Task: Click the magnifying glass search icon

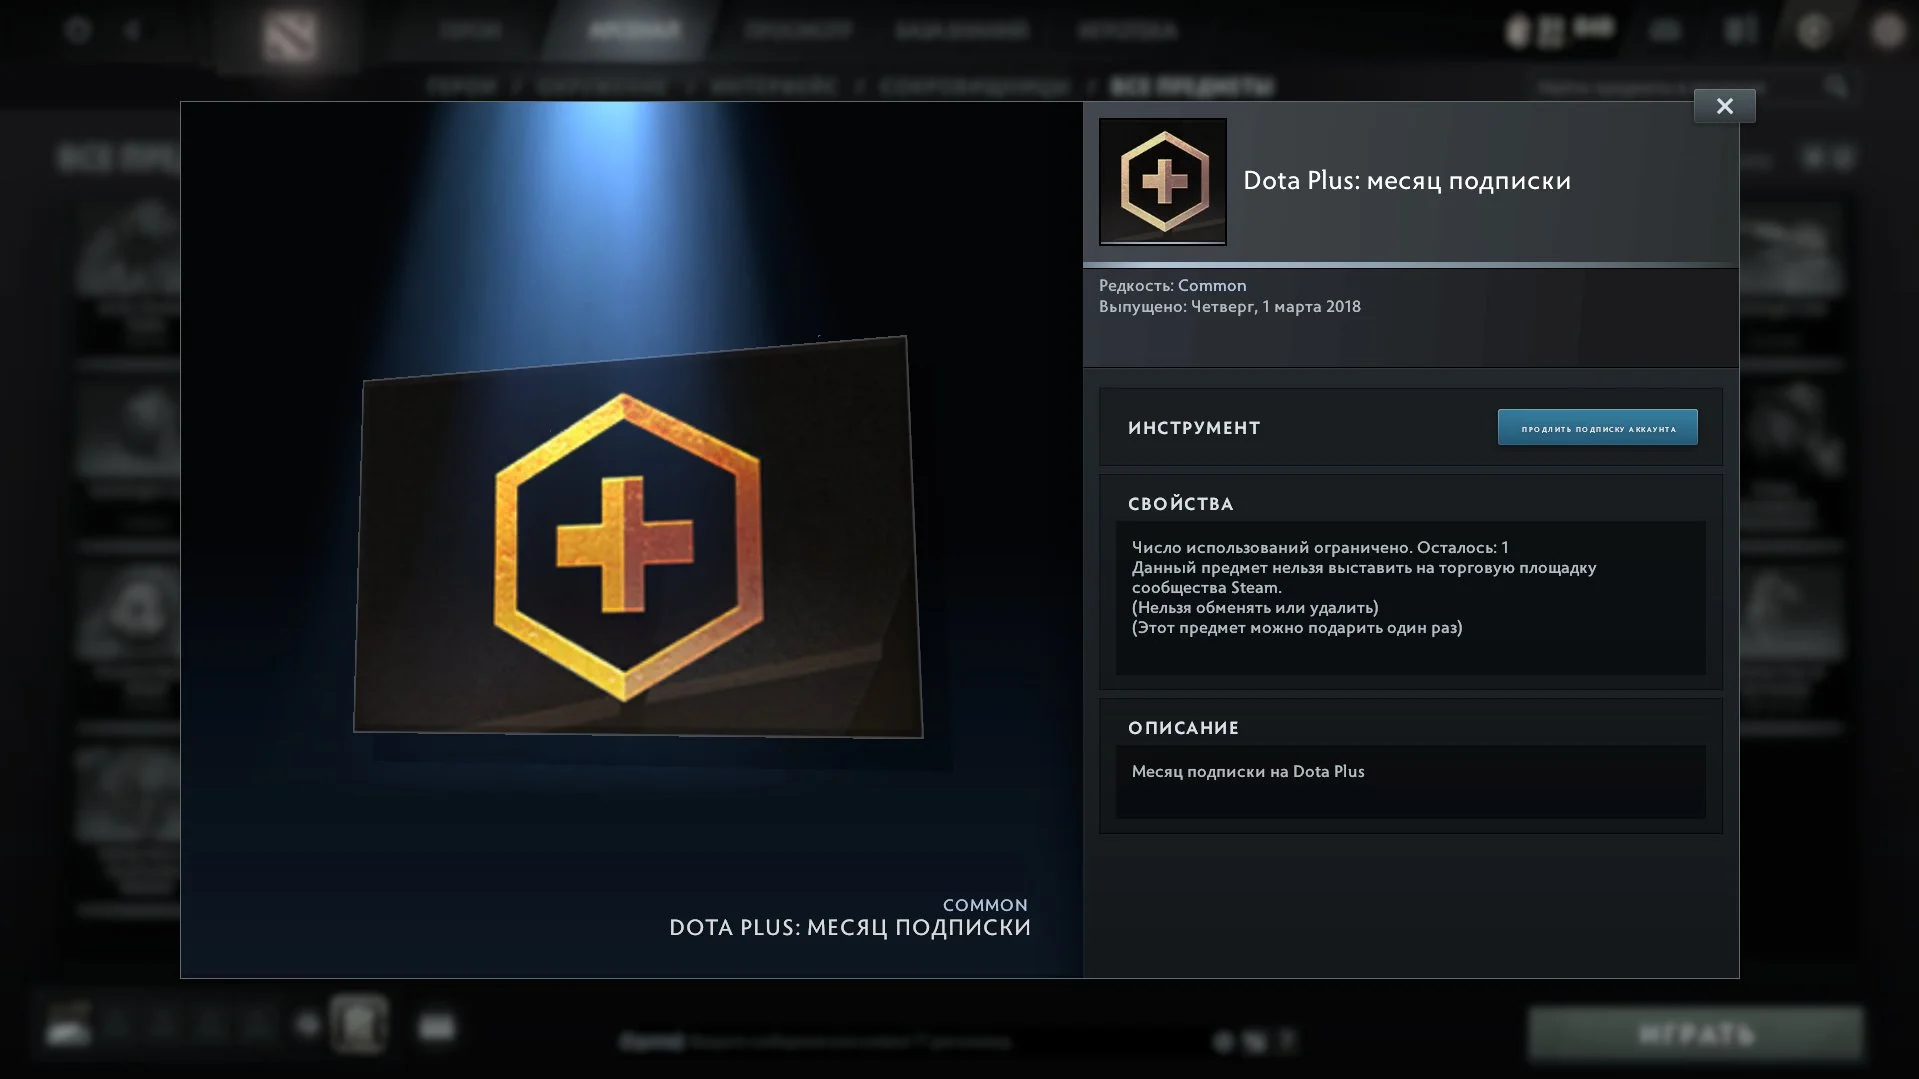Action: [1836, 87]
